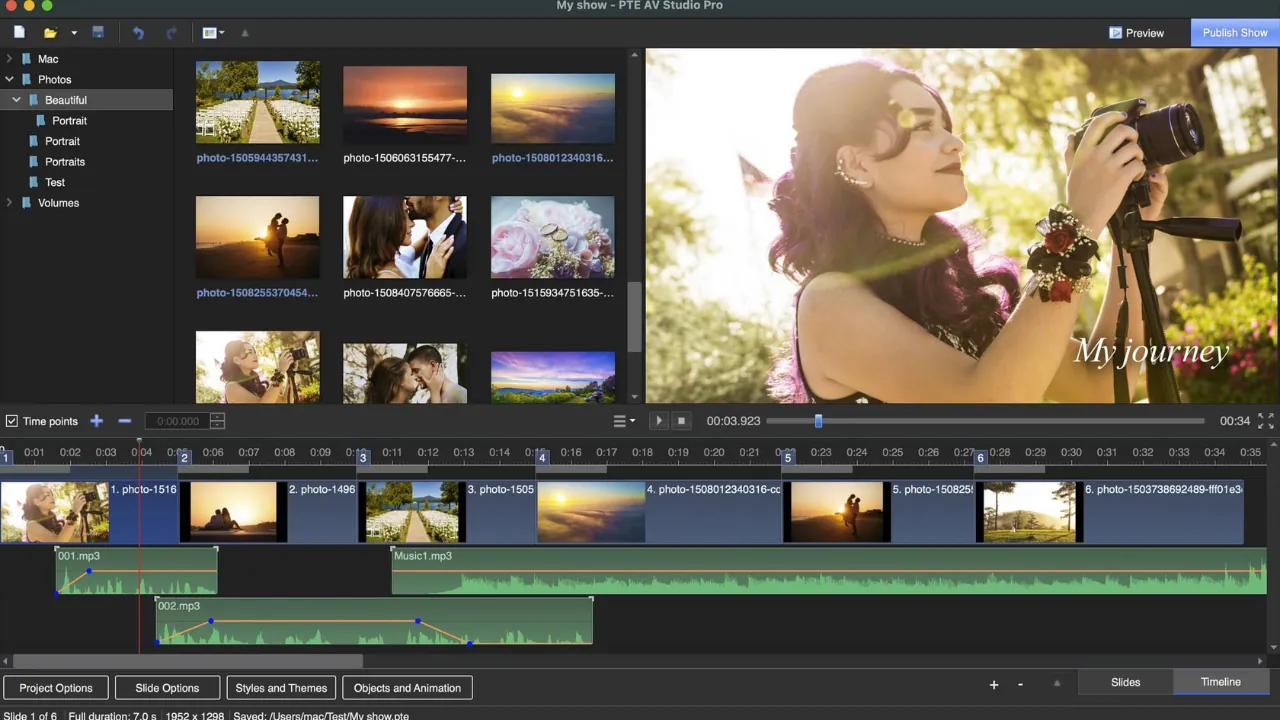Open Styles and Themes
This screenshot has height=720, width=1280.
click(281, 688)
